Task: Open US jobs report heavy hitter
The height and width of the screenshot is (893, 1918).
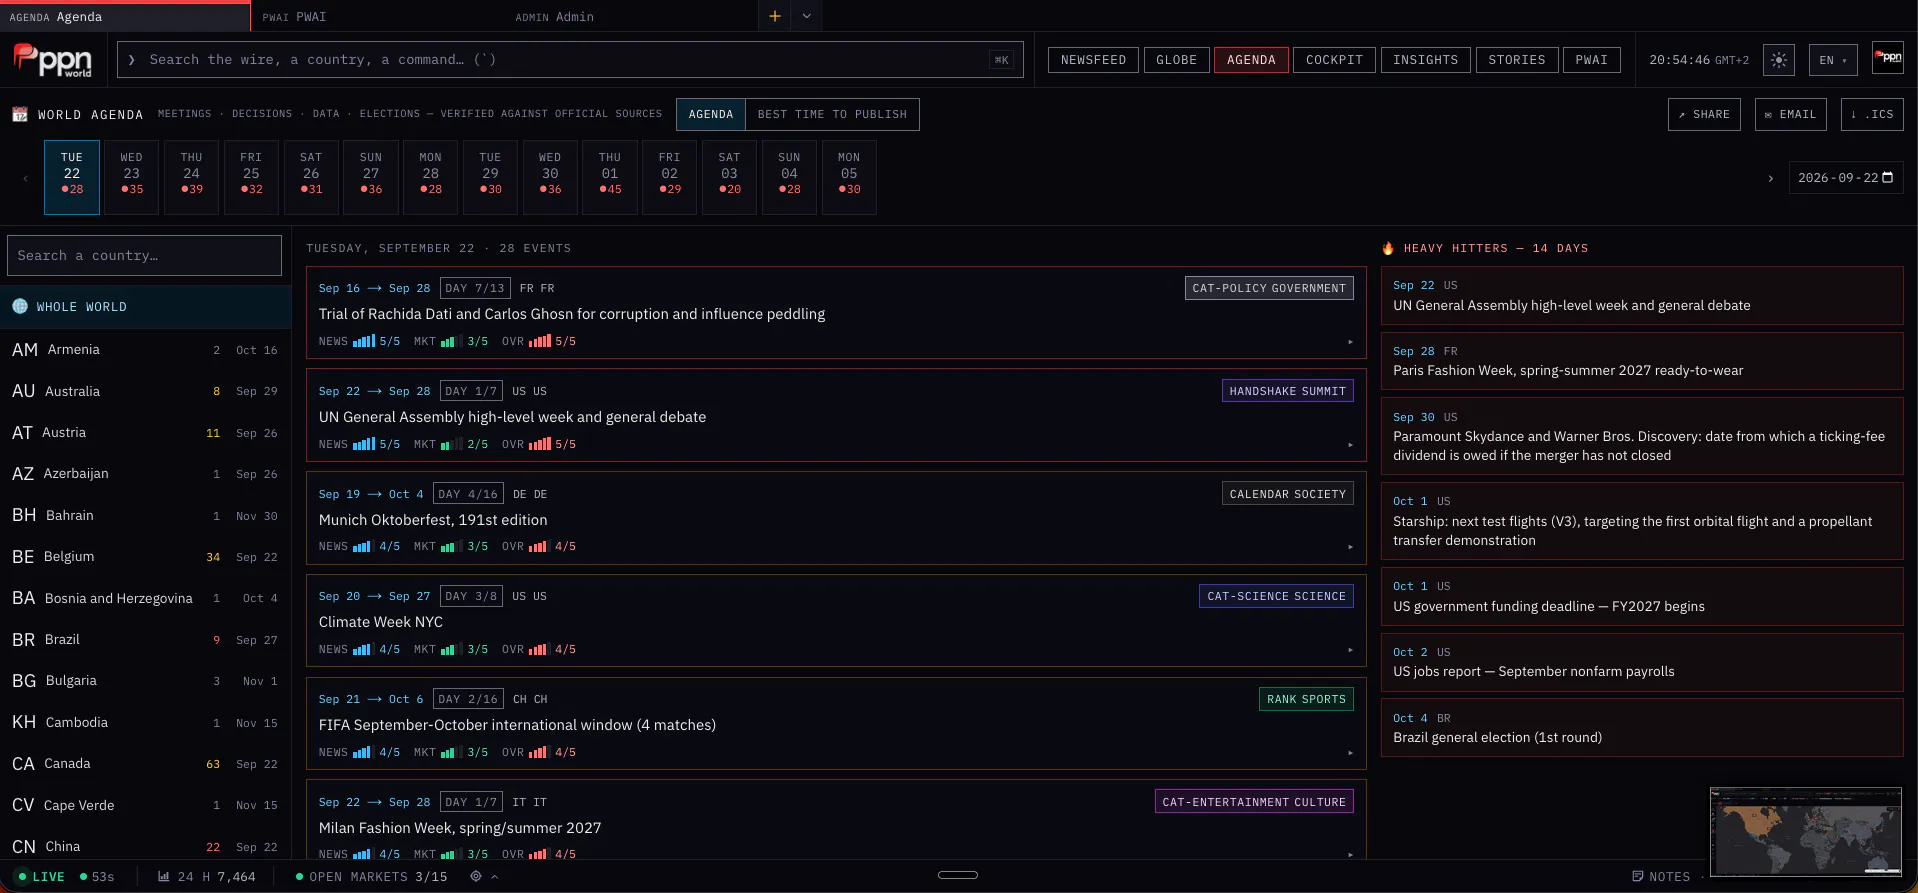Action: [1642, 662]
